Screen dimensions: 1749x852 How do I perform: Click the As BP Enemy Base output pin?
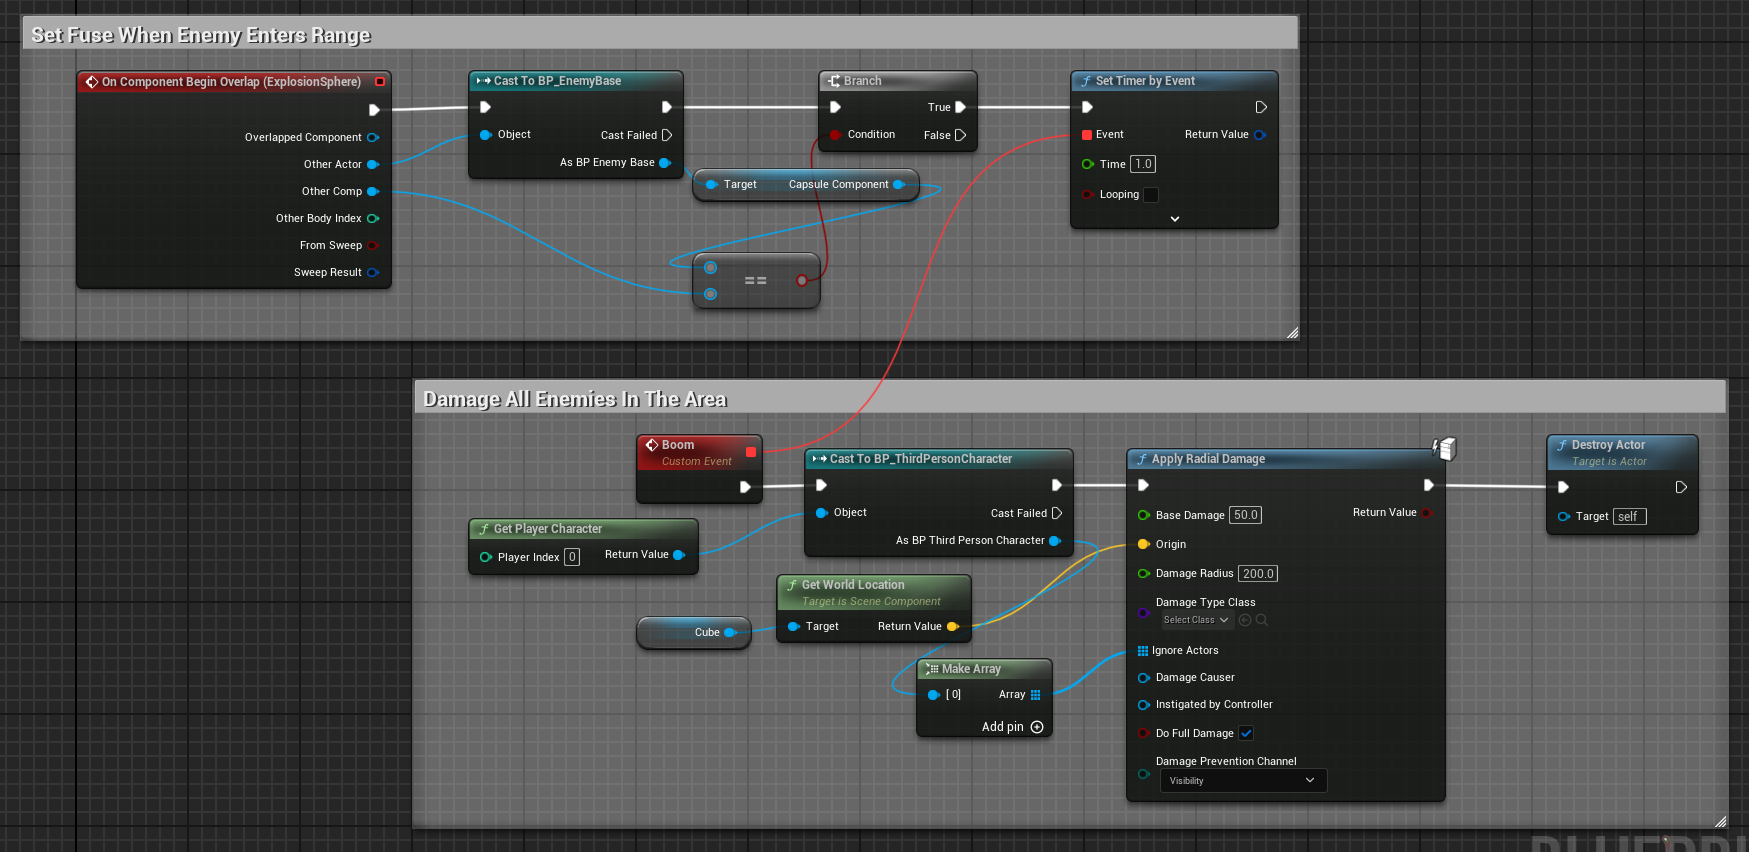pyautogui.click(x=665, y=162)
